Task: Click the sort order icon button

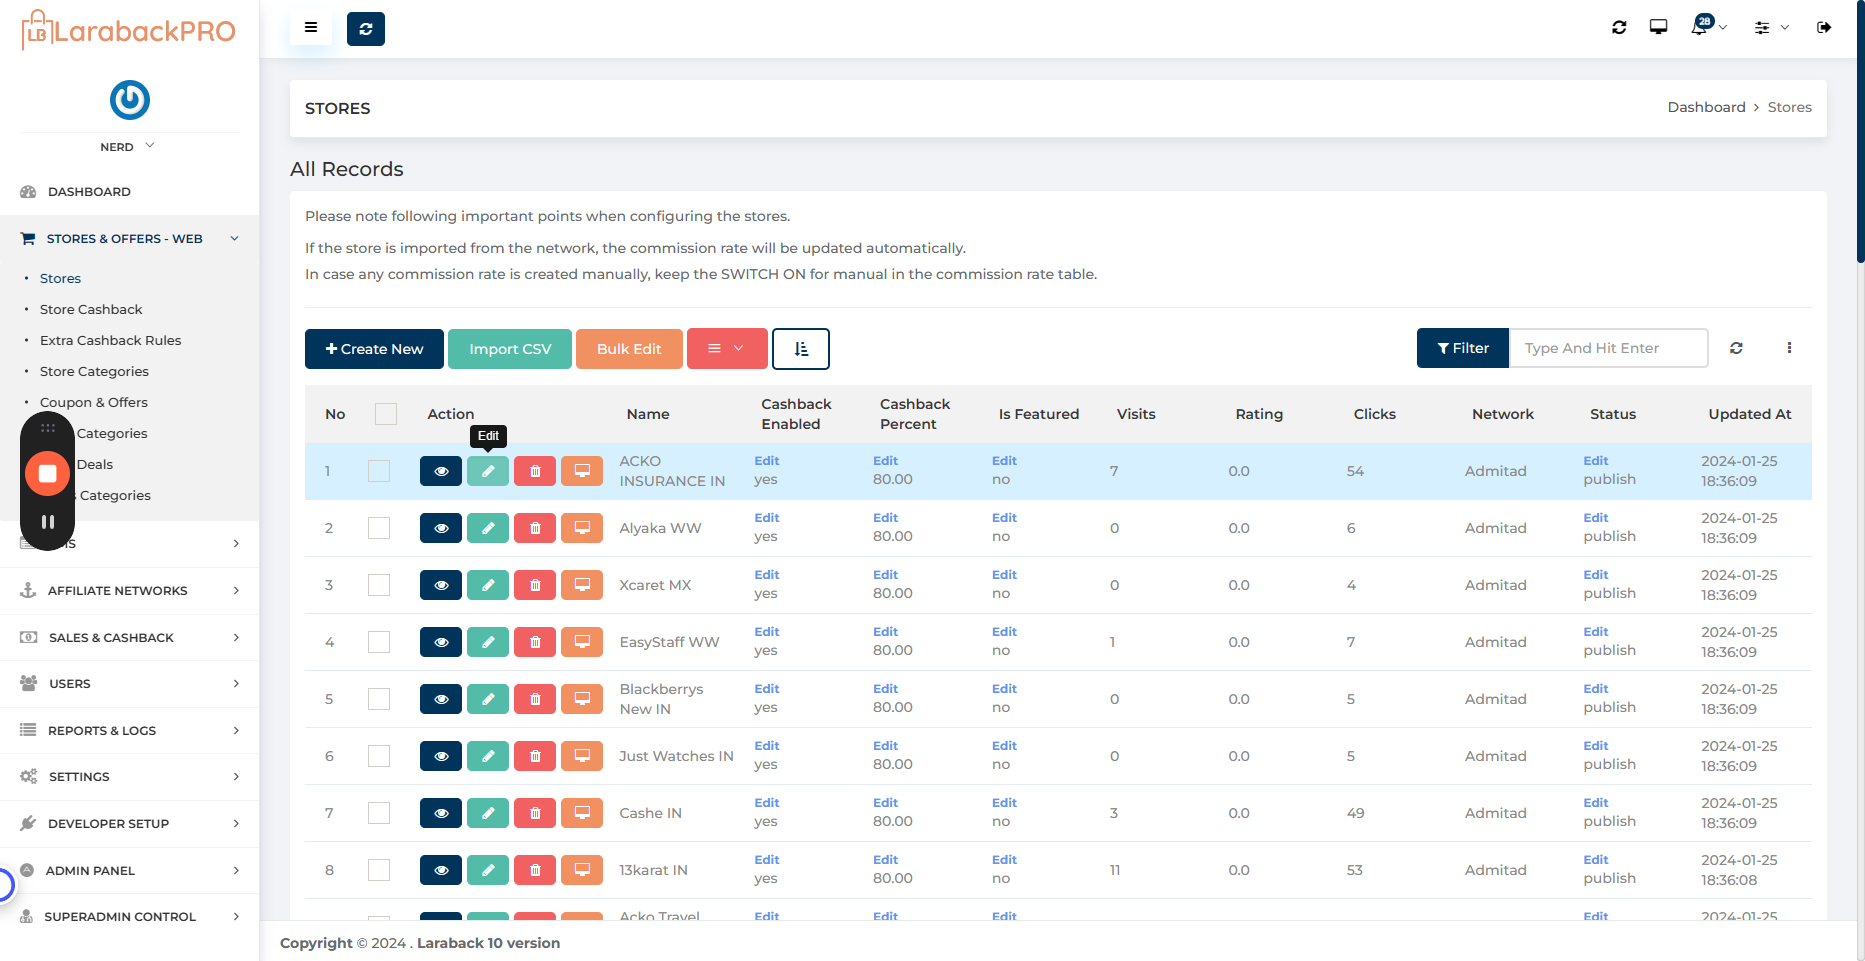Action: click(x=801, y=349)
